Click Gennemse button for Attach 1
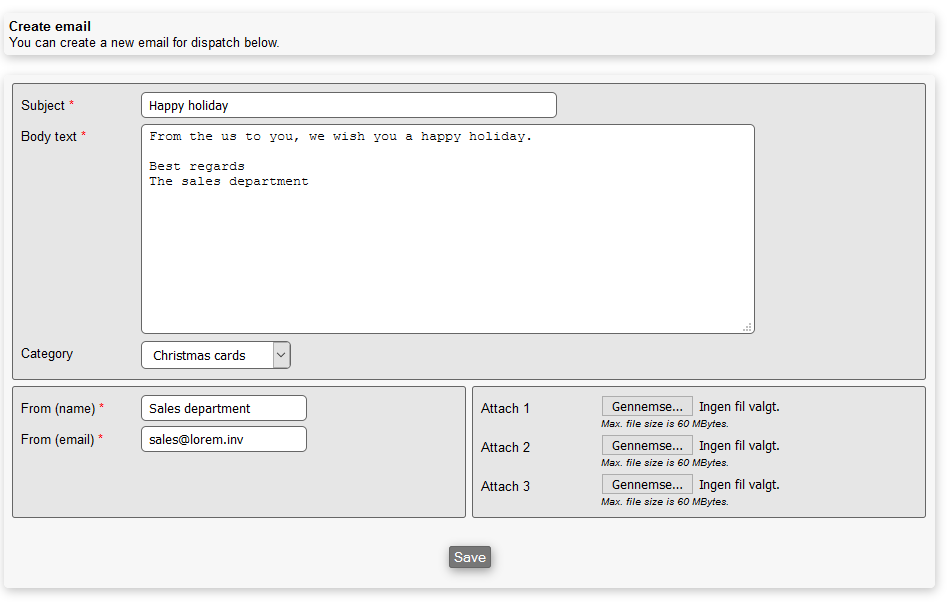Viewport: 951px width, 609px height. (646, 406)
